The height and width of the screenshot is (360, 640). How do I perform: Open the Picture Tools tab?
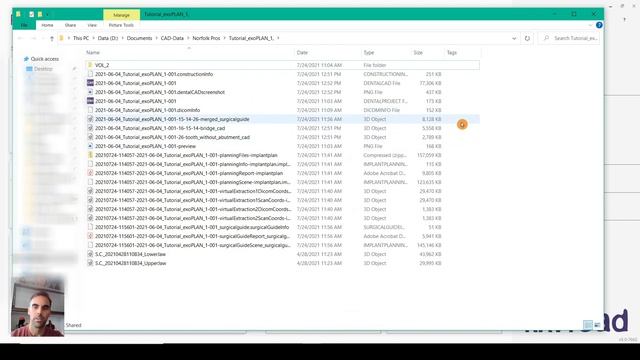pos(121,25)
